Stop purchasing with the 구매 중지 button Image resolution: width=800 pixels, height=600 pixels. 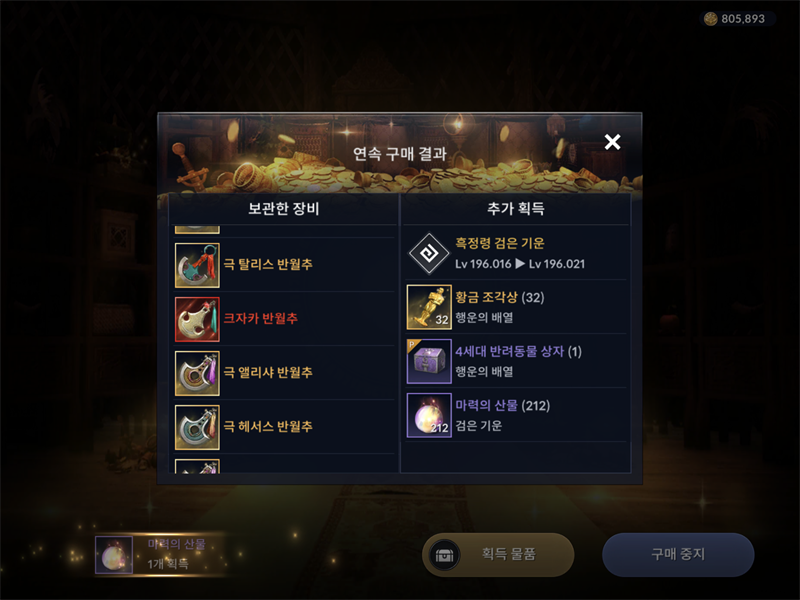[x=678, y=555]
